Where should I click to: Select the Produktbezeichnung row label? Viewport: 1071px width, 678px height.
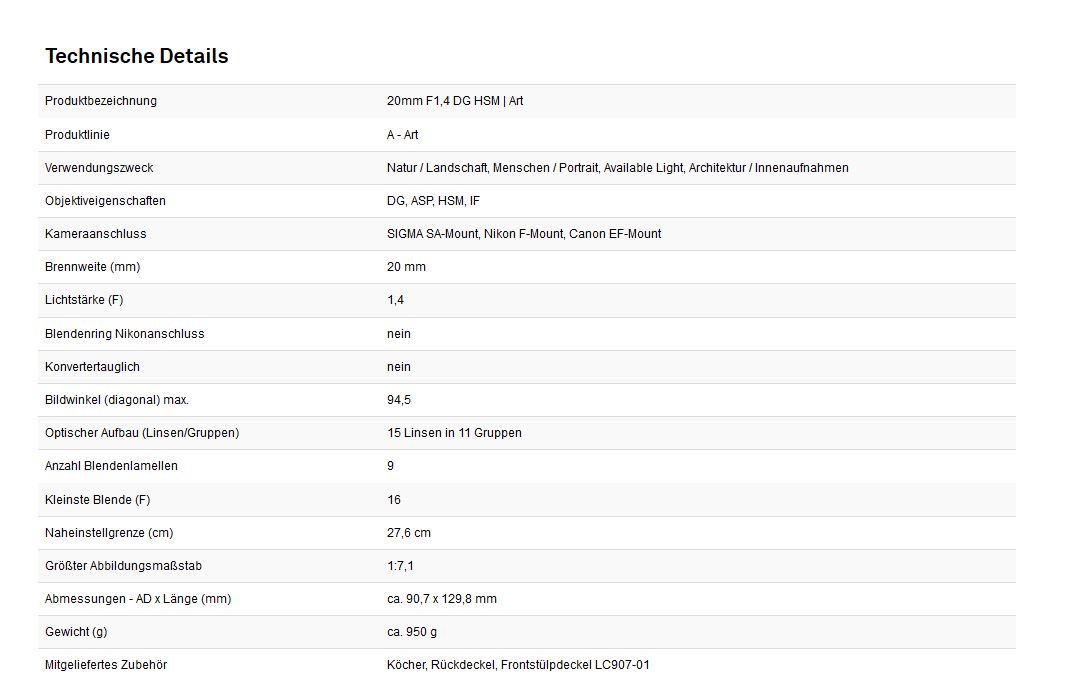pyautogui.click(x=101, y=101)
